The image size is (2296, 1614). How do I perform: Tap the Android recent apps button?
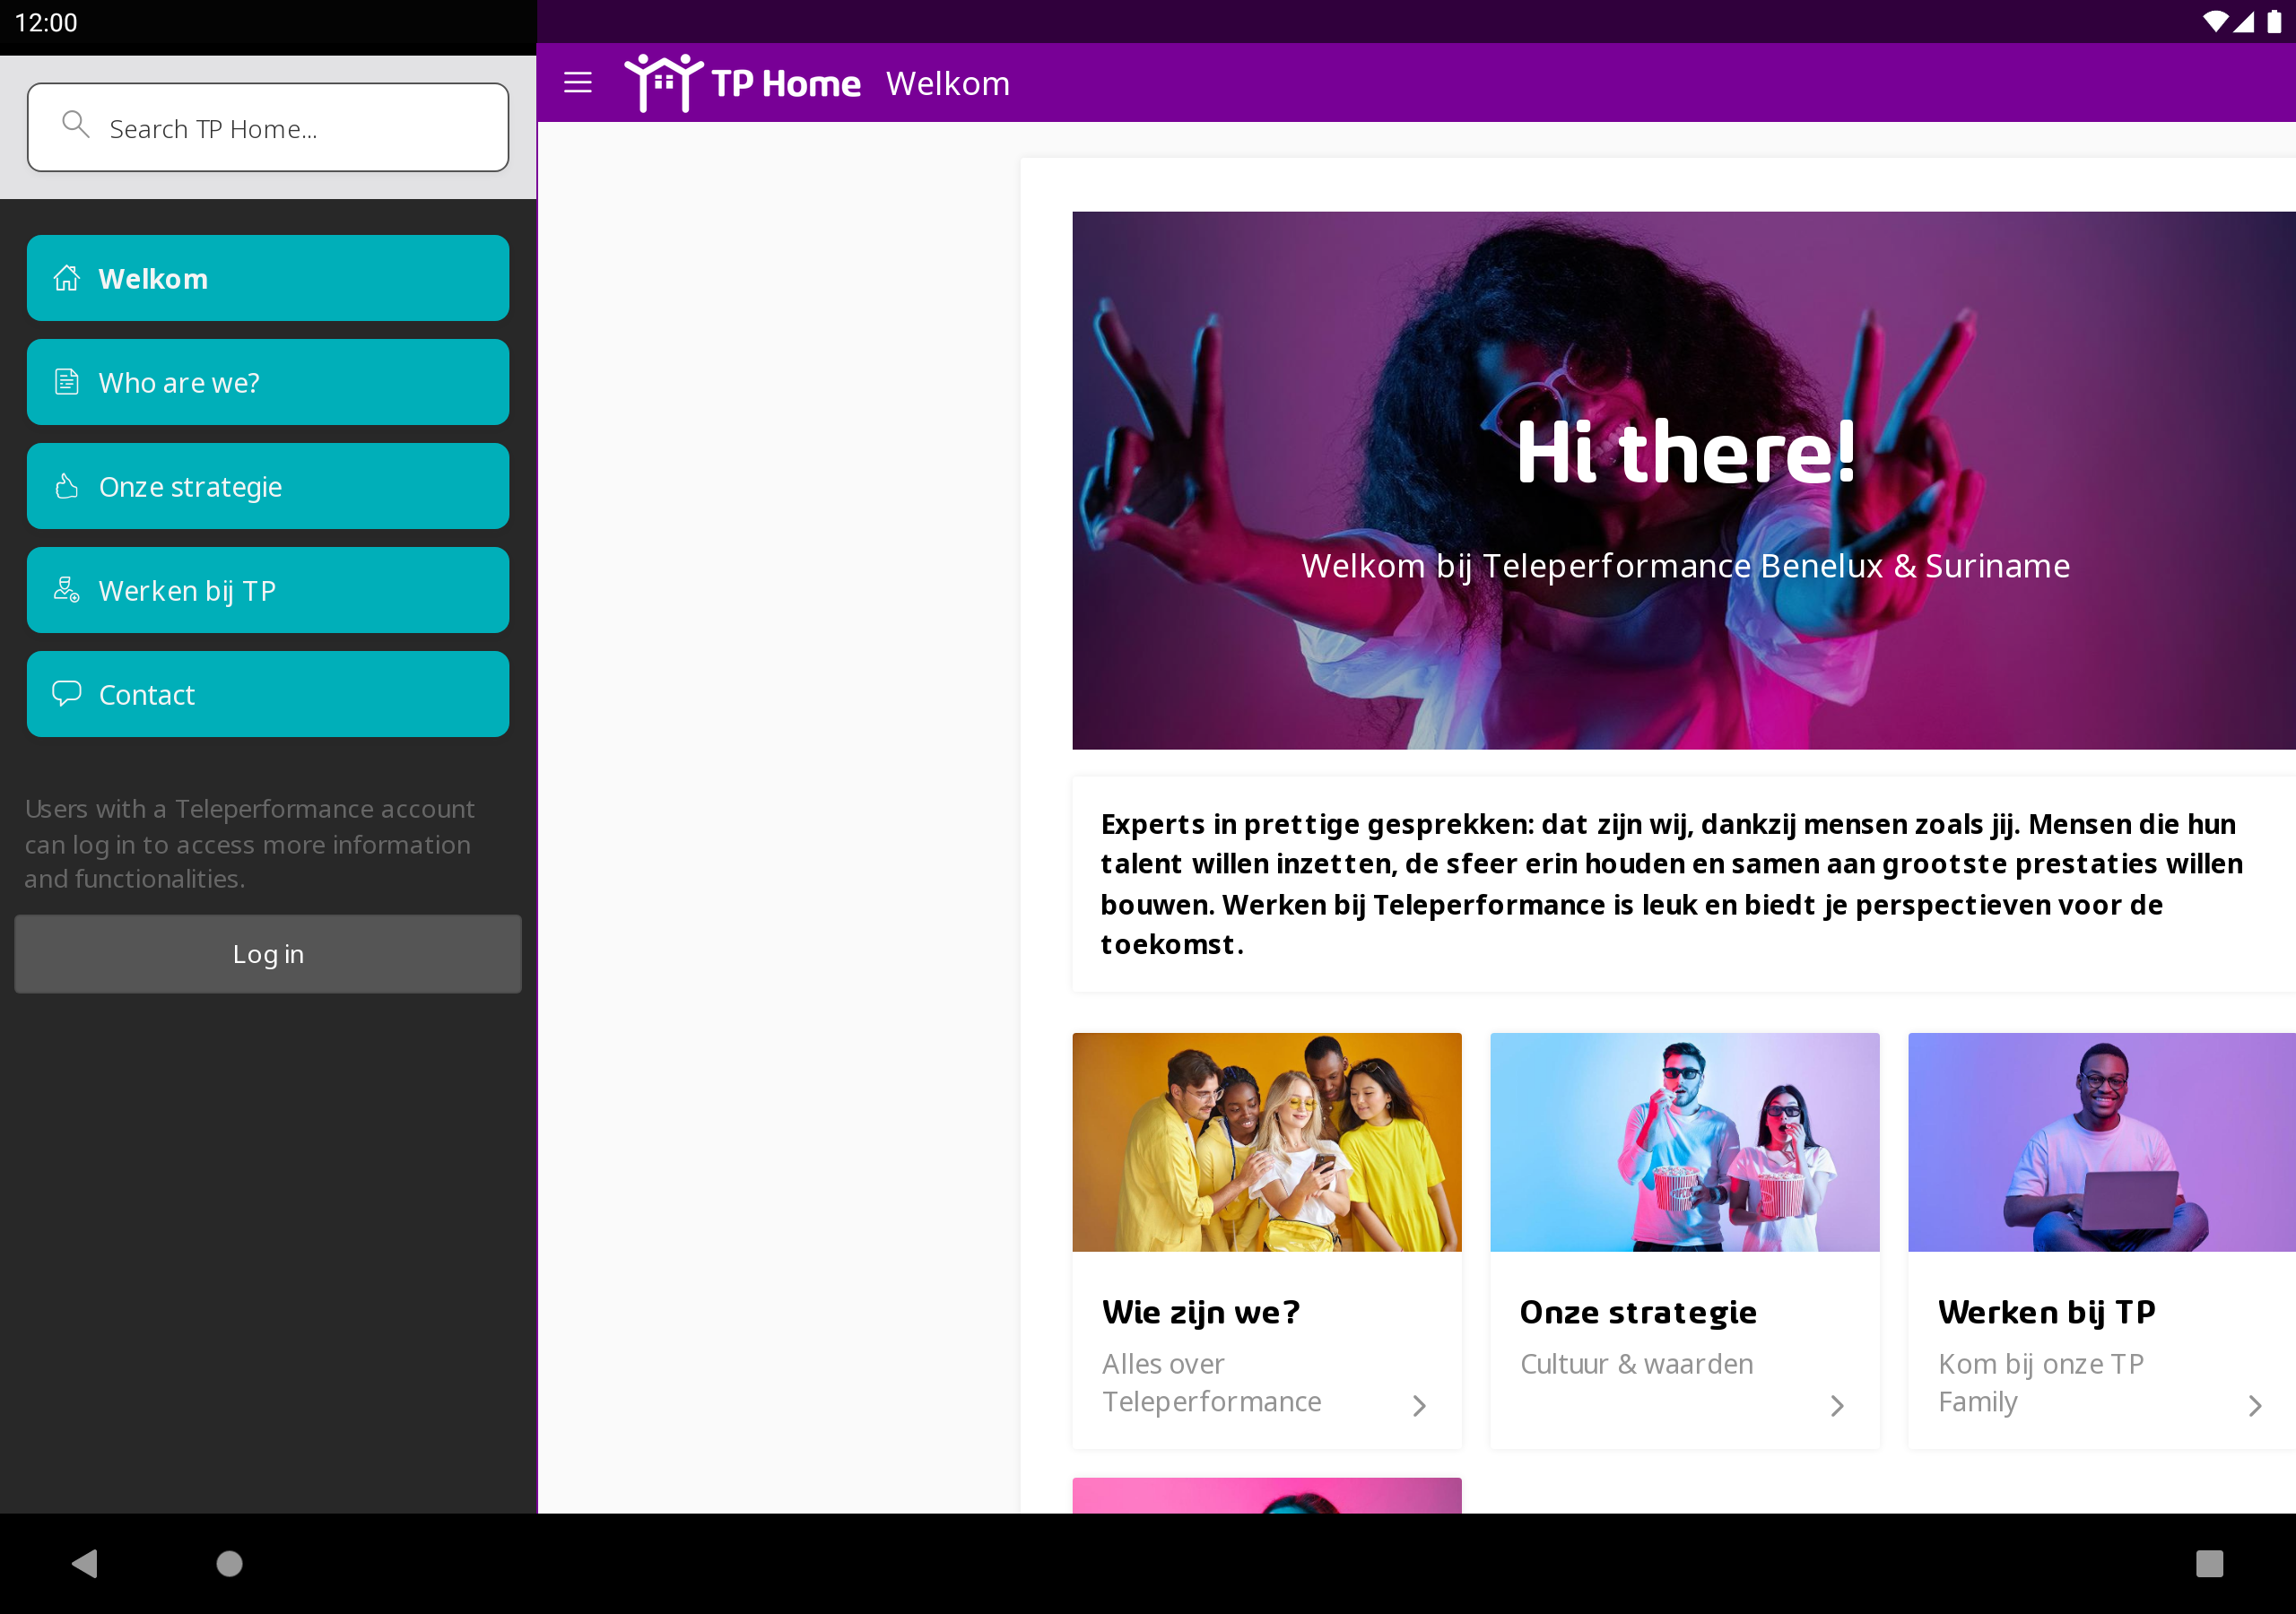(x=2209, y=1563)
